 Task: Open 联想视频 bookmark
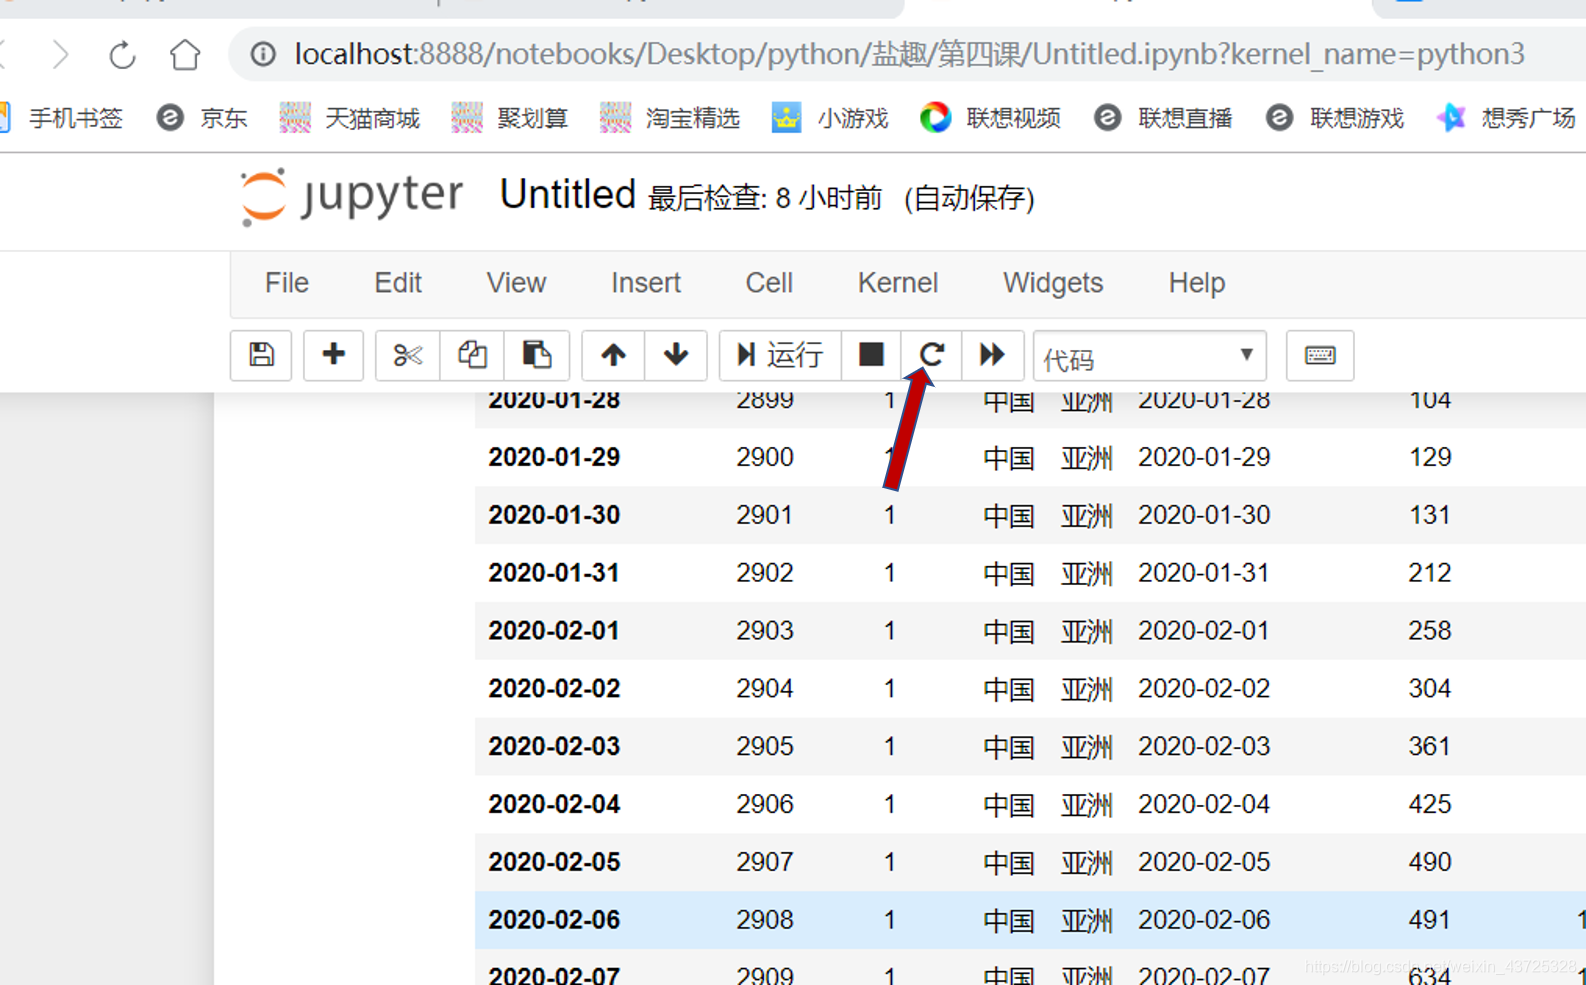point(990,119)
